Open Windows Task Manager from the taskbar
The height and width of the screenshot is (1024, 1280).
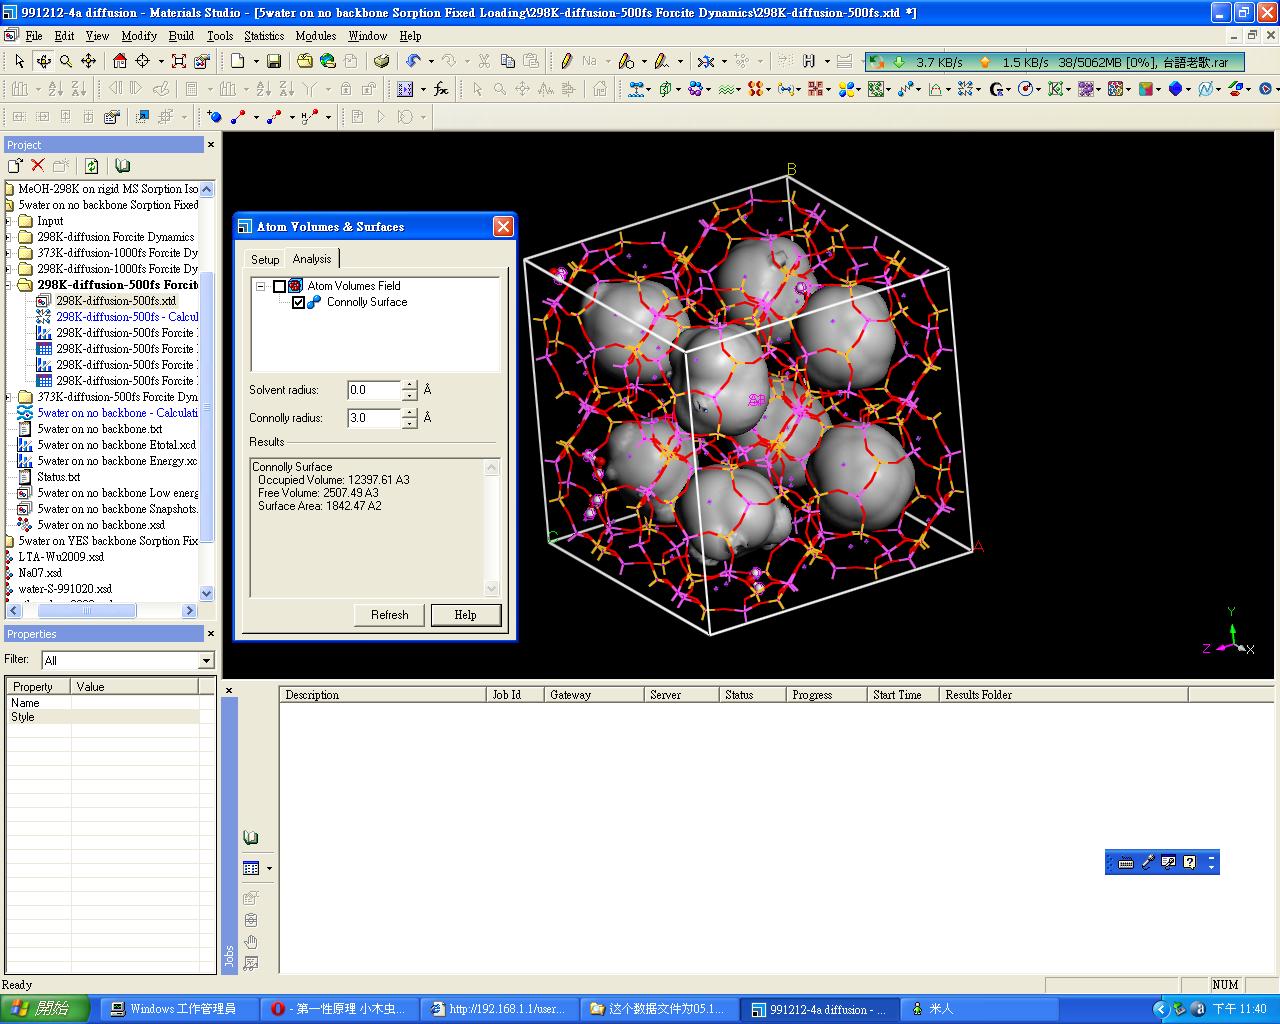point(173,1009)
